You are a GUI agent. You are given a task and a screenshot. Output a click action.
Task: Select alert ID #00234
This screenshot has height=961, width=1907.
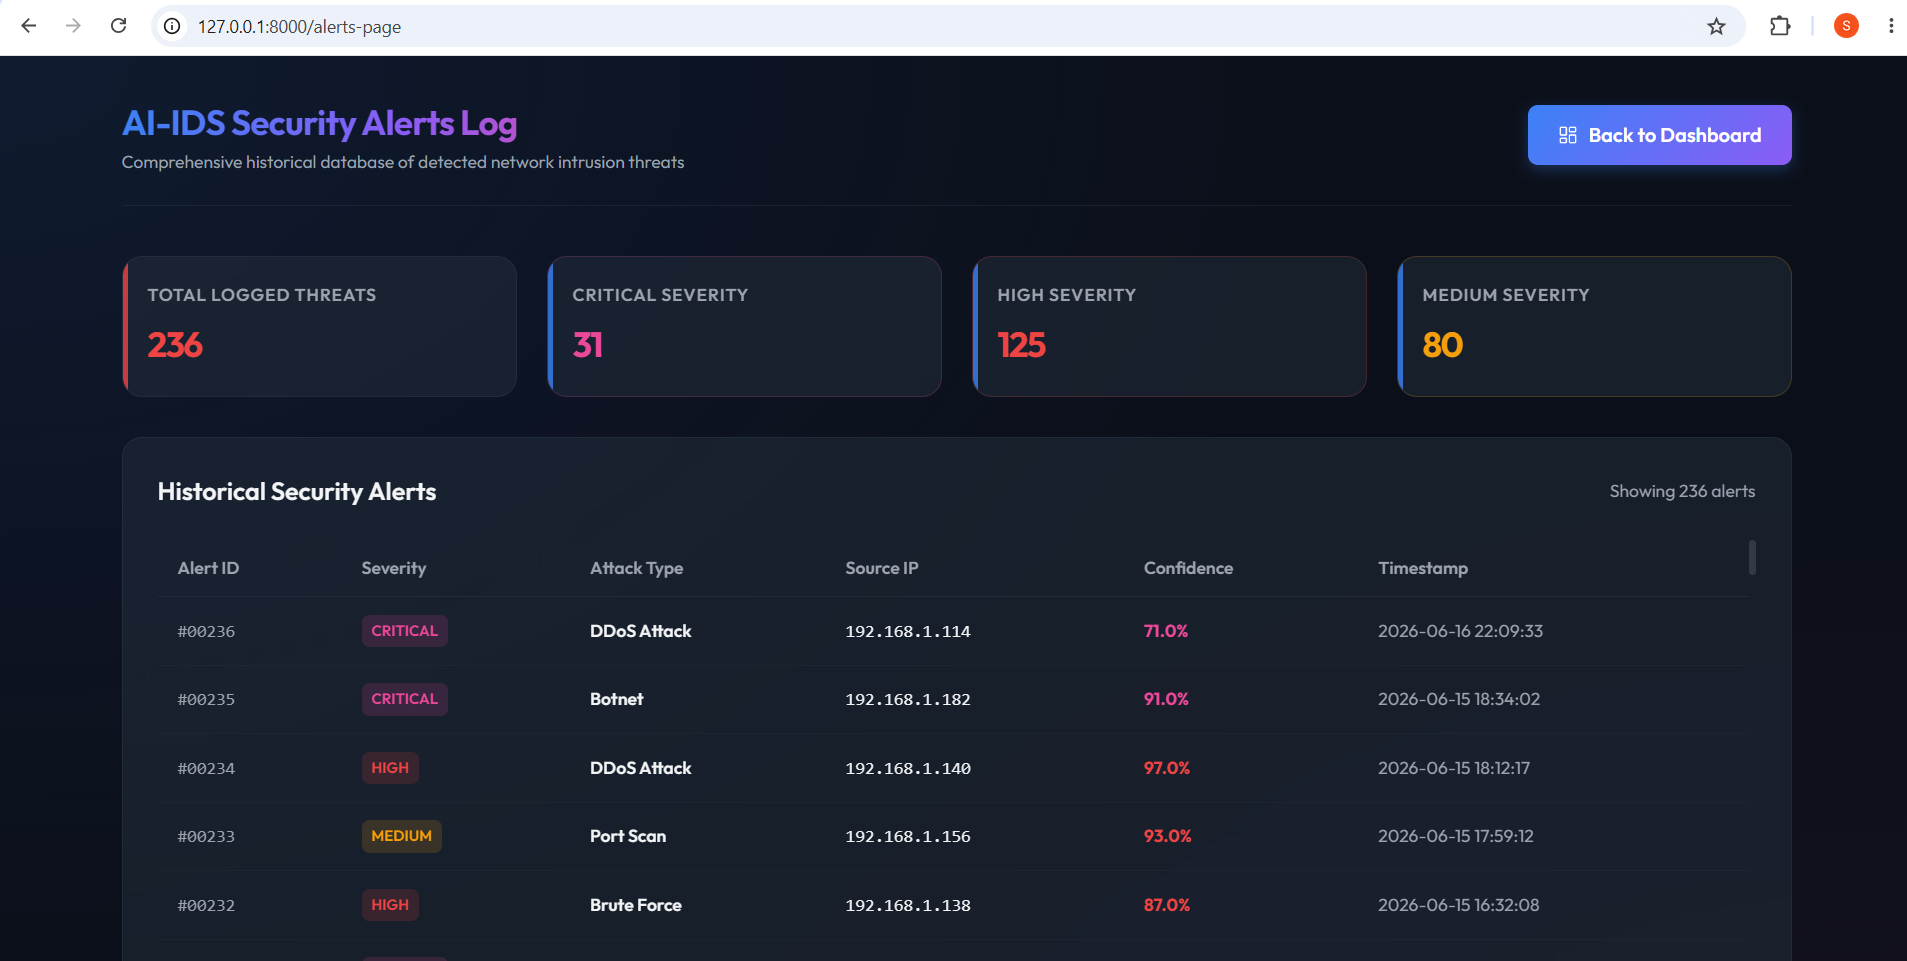tap(206, 769)
